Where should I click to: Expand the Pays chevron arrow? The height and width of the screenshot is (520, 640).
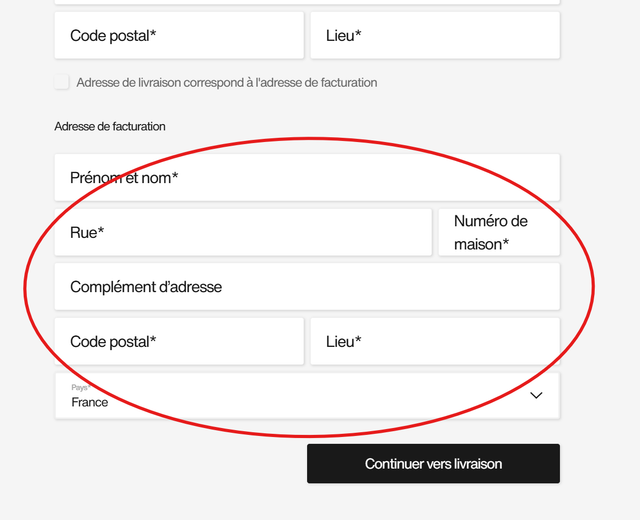[x=536, y=396]
